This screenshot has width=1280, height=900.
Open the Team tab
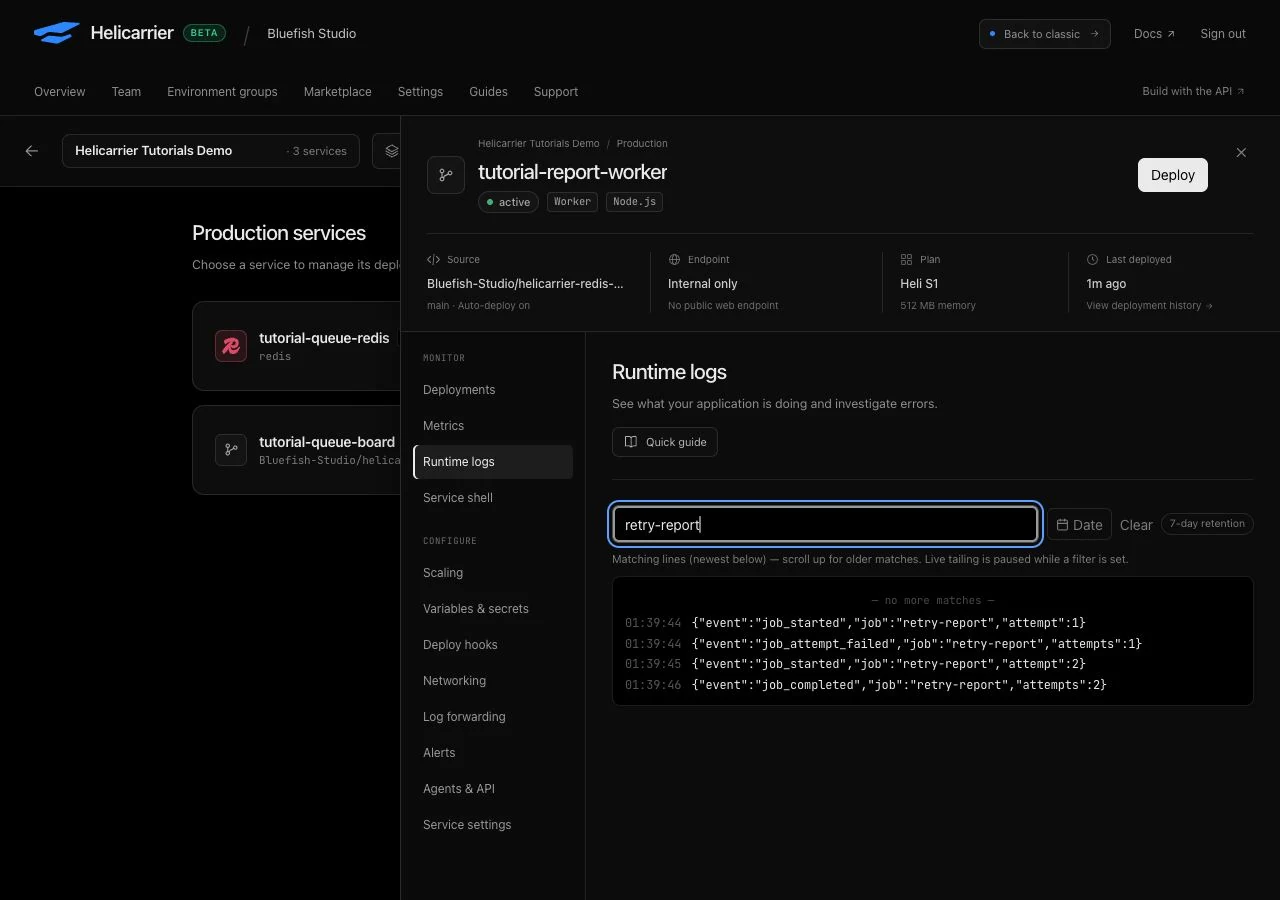126,92
